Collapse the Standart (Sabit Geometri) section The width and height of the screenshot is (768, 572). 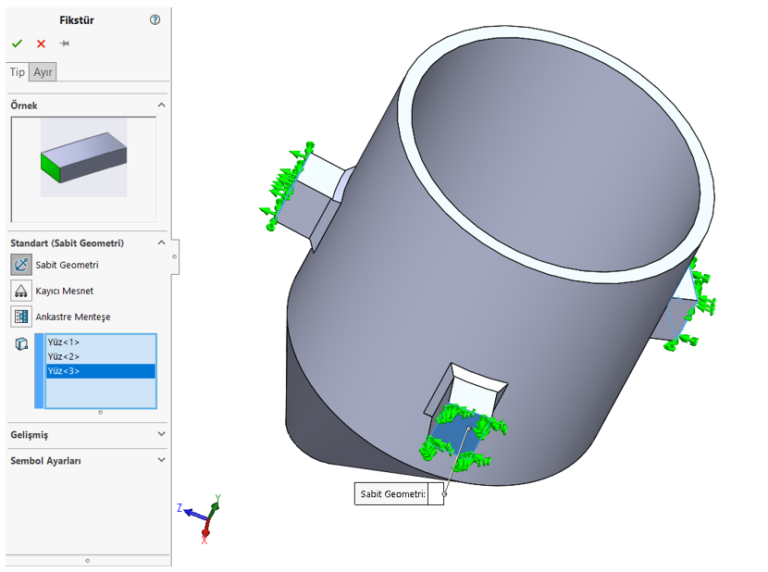(x=162, y=243)
